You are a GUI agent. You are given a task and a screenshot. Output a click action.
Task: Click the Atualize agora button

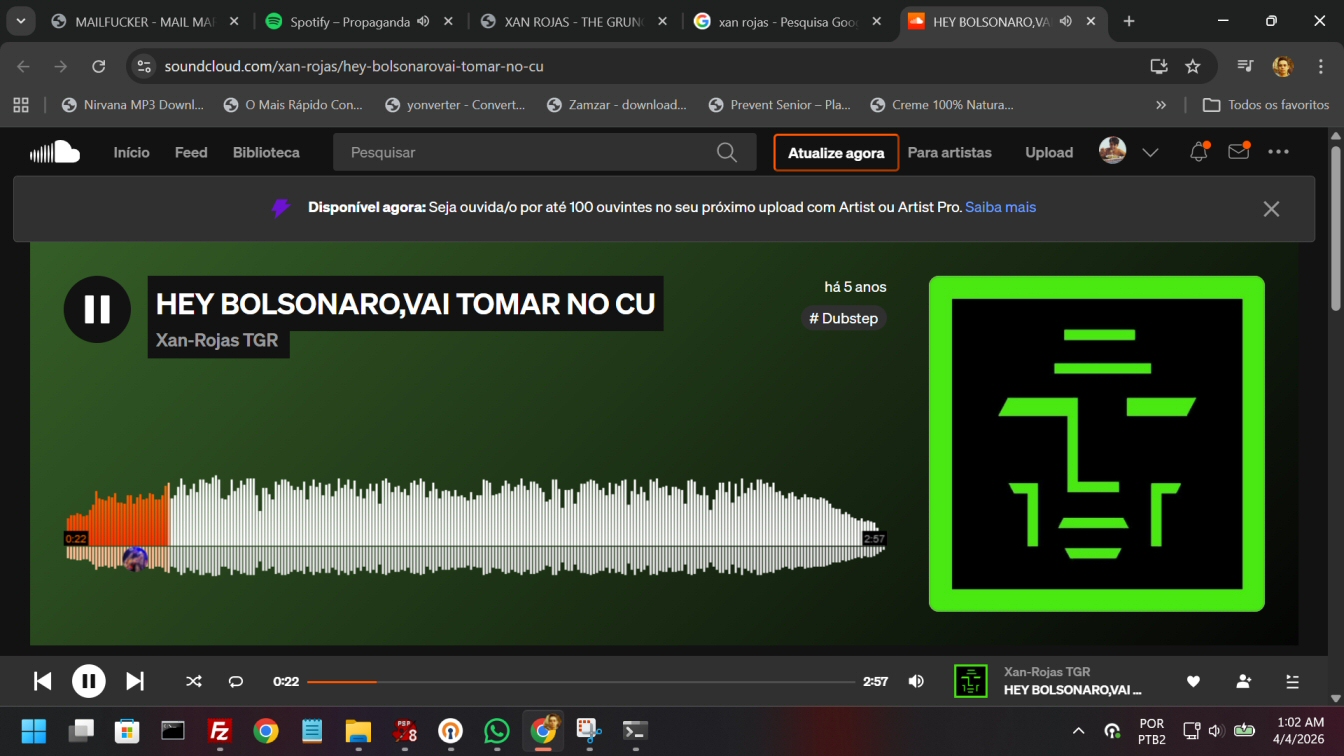pyautogui.click(x=836, y=153)
